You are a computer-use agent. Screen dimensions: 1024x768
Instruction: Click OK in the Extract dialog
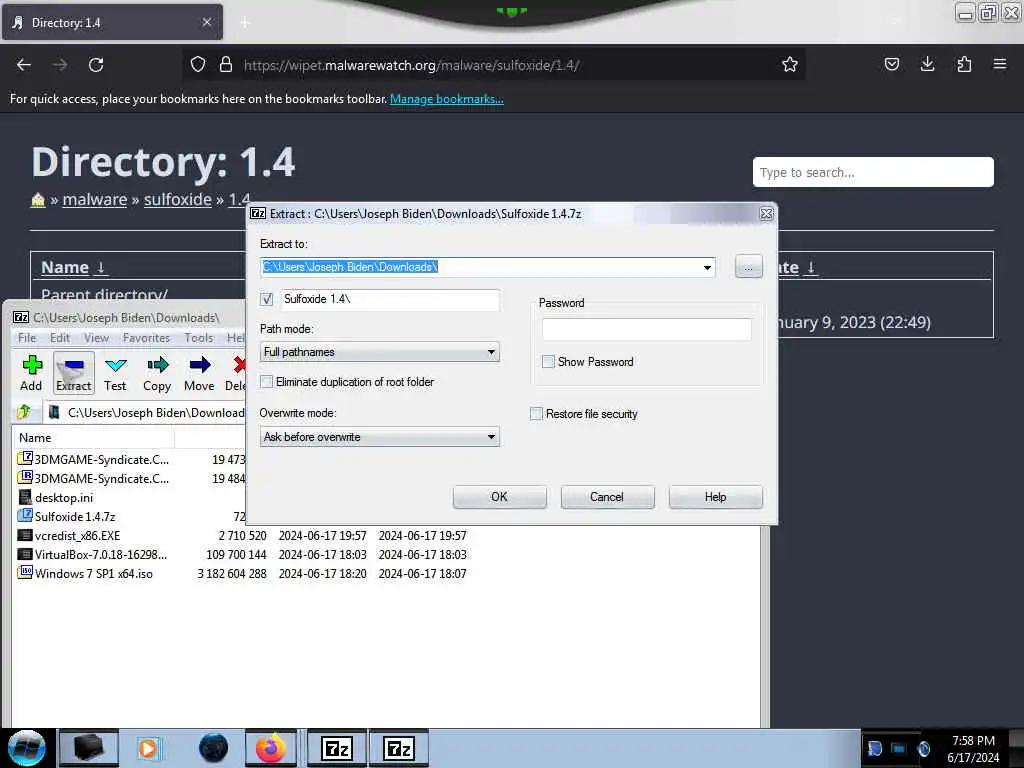click(x=500, y=497)
